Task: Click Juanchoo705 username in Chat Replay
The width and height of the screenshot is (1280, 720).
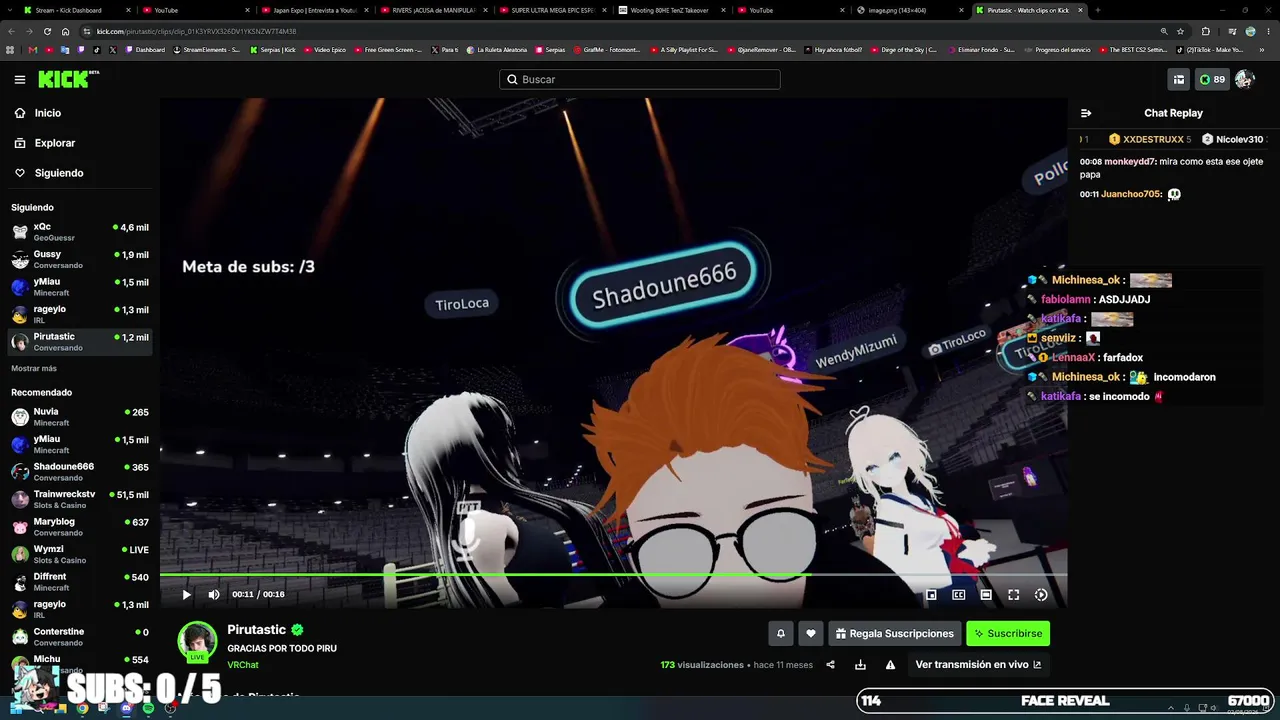Action: (x=1131, y=194)
